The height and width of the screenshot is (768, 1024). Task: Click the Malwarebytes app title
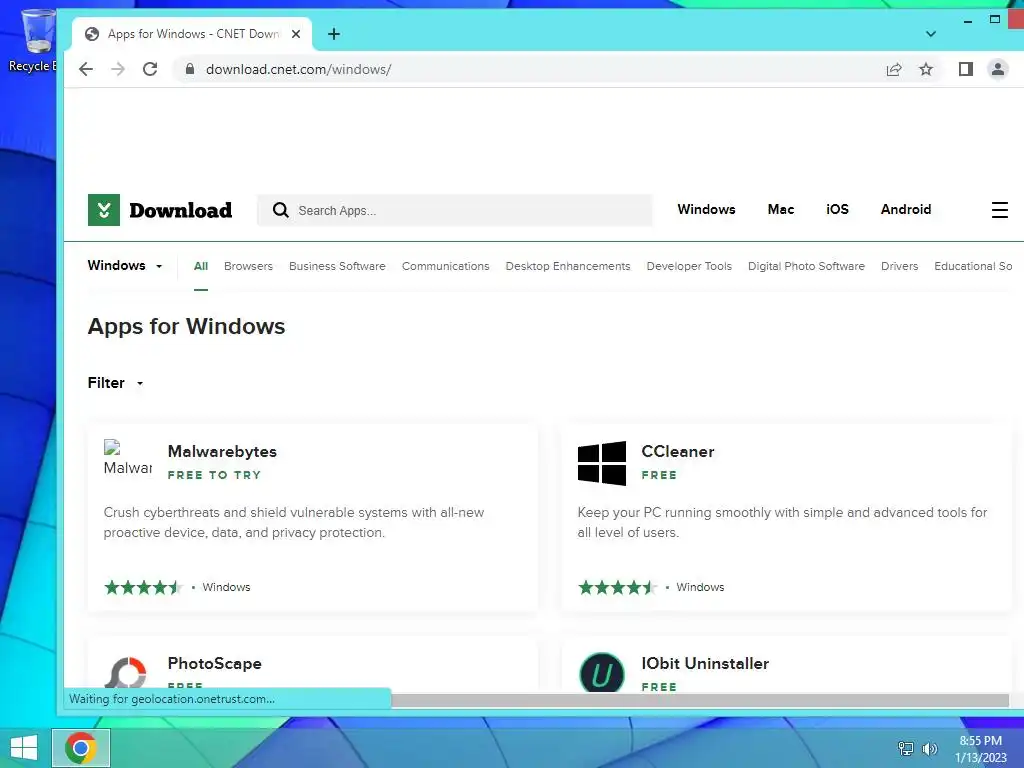222,451
